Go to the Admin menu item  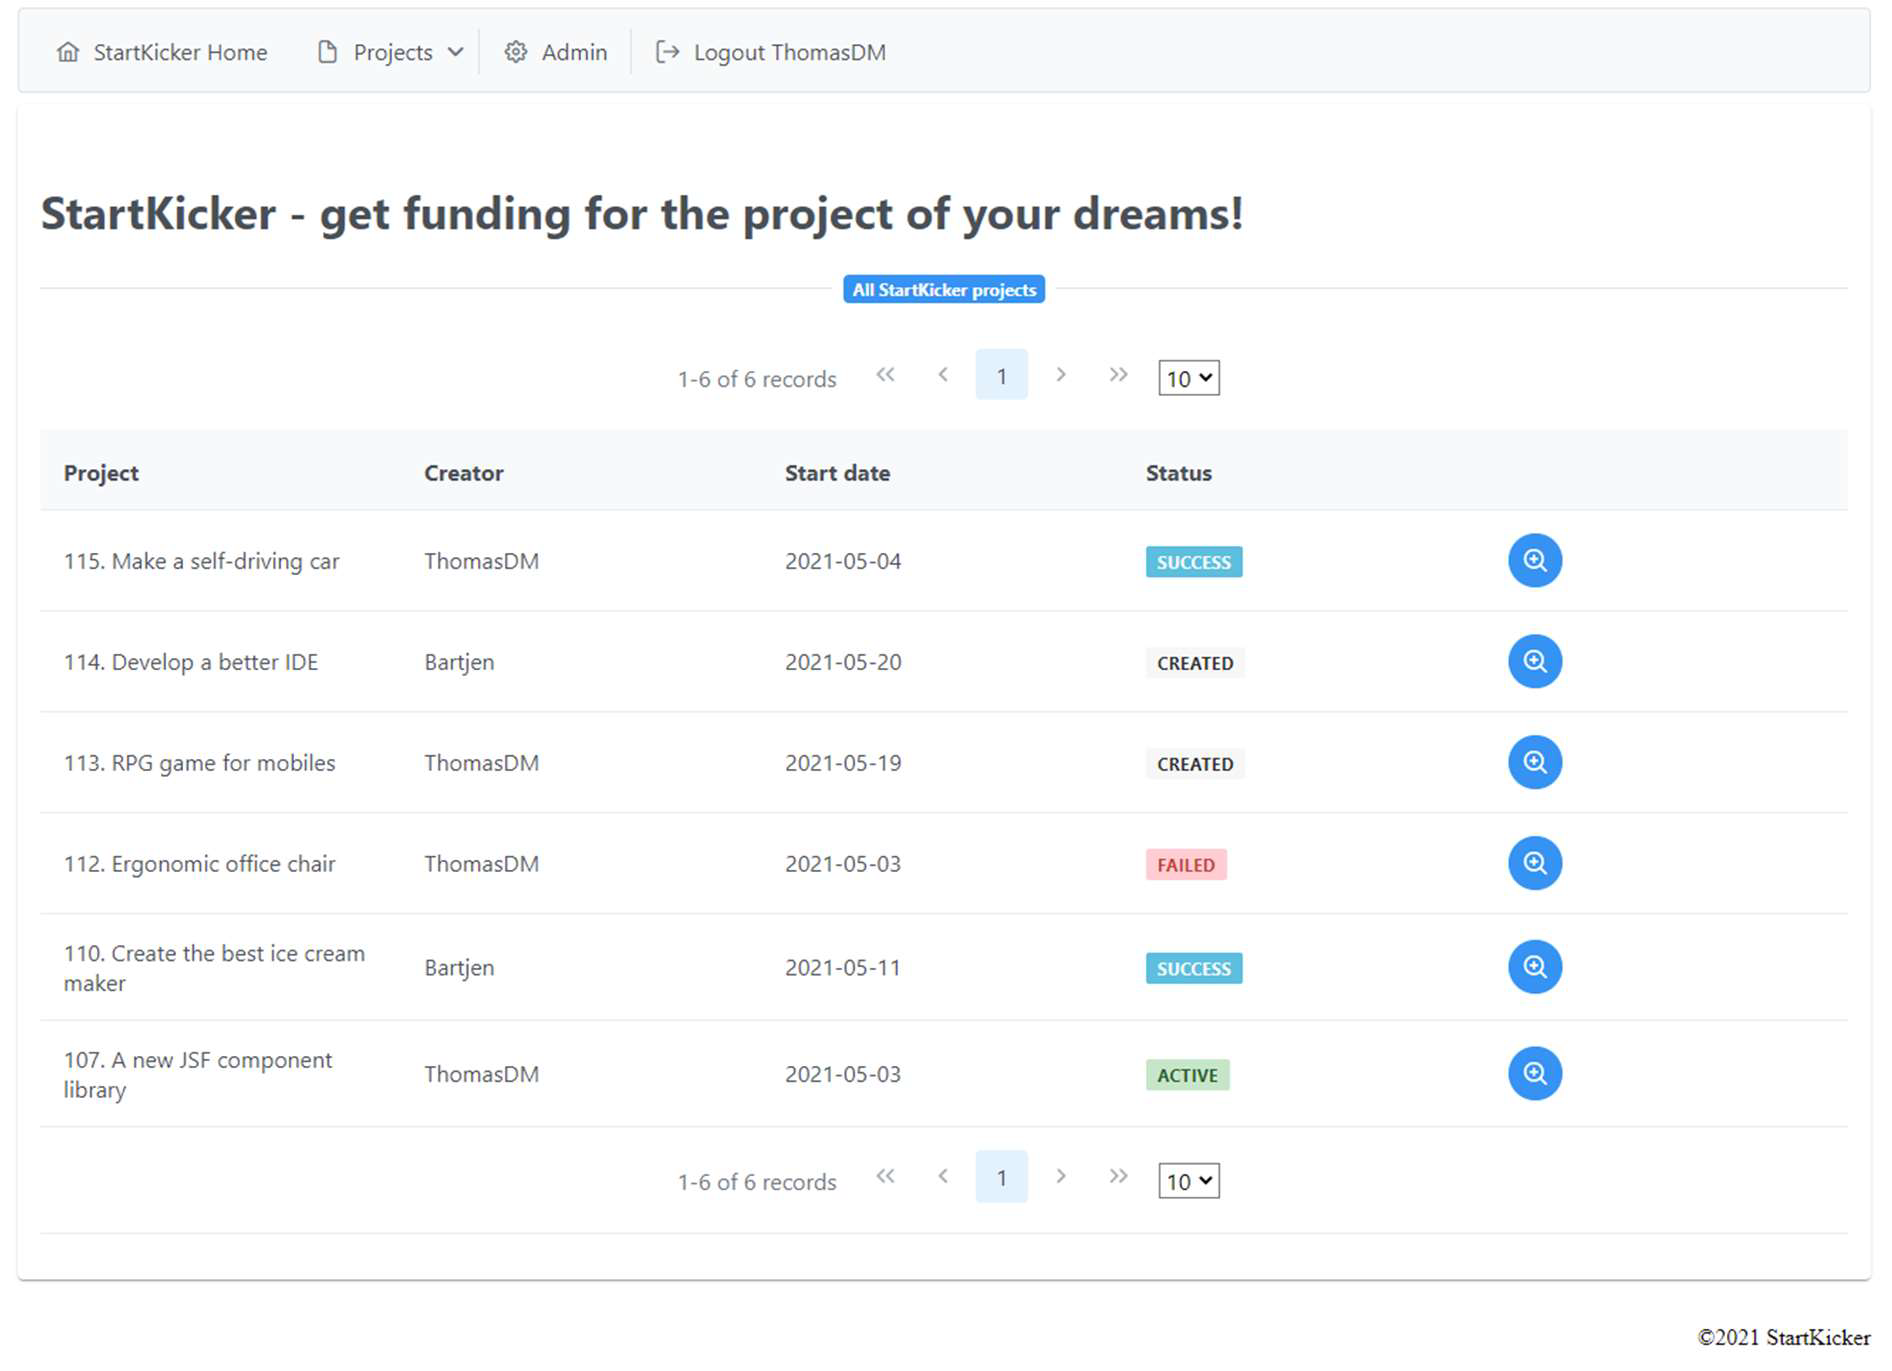click(x=556, y=52)
